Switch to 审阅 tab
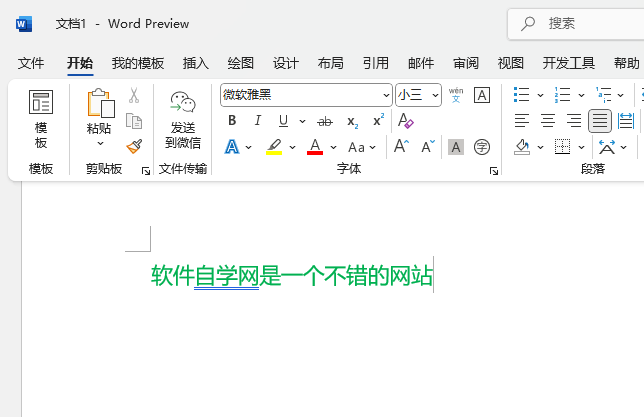The height and width of the screenshot is (417, 644). [x=466, y=63]
